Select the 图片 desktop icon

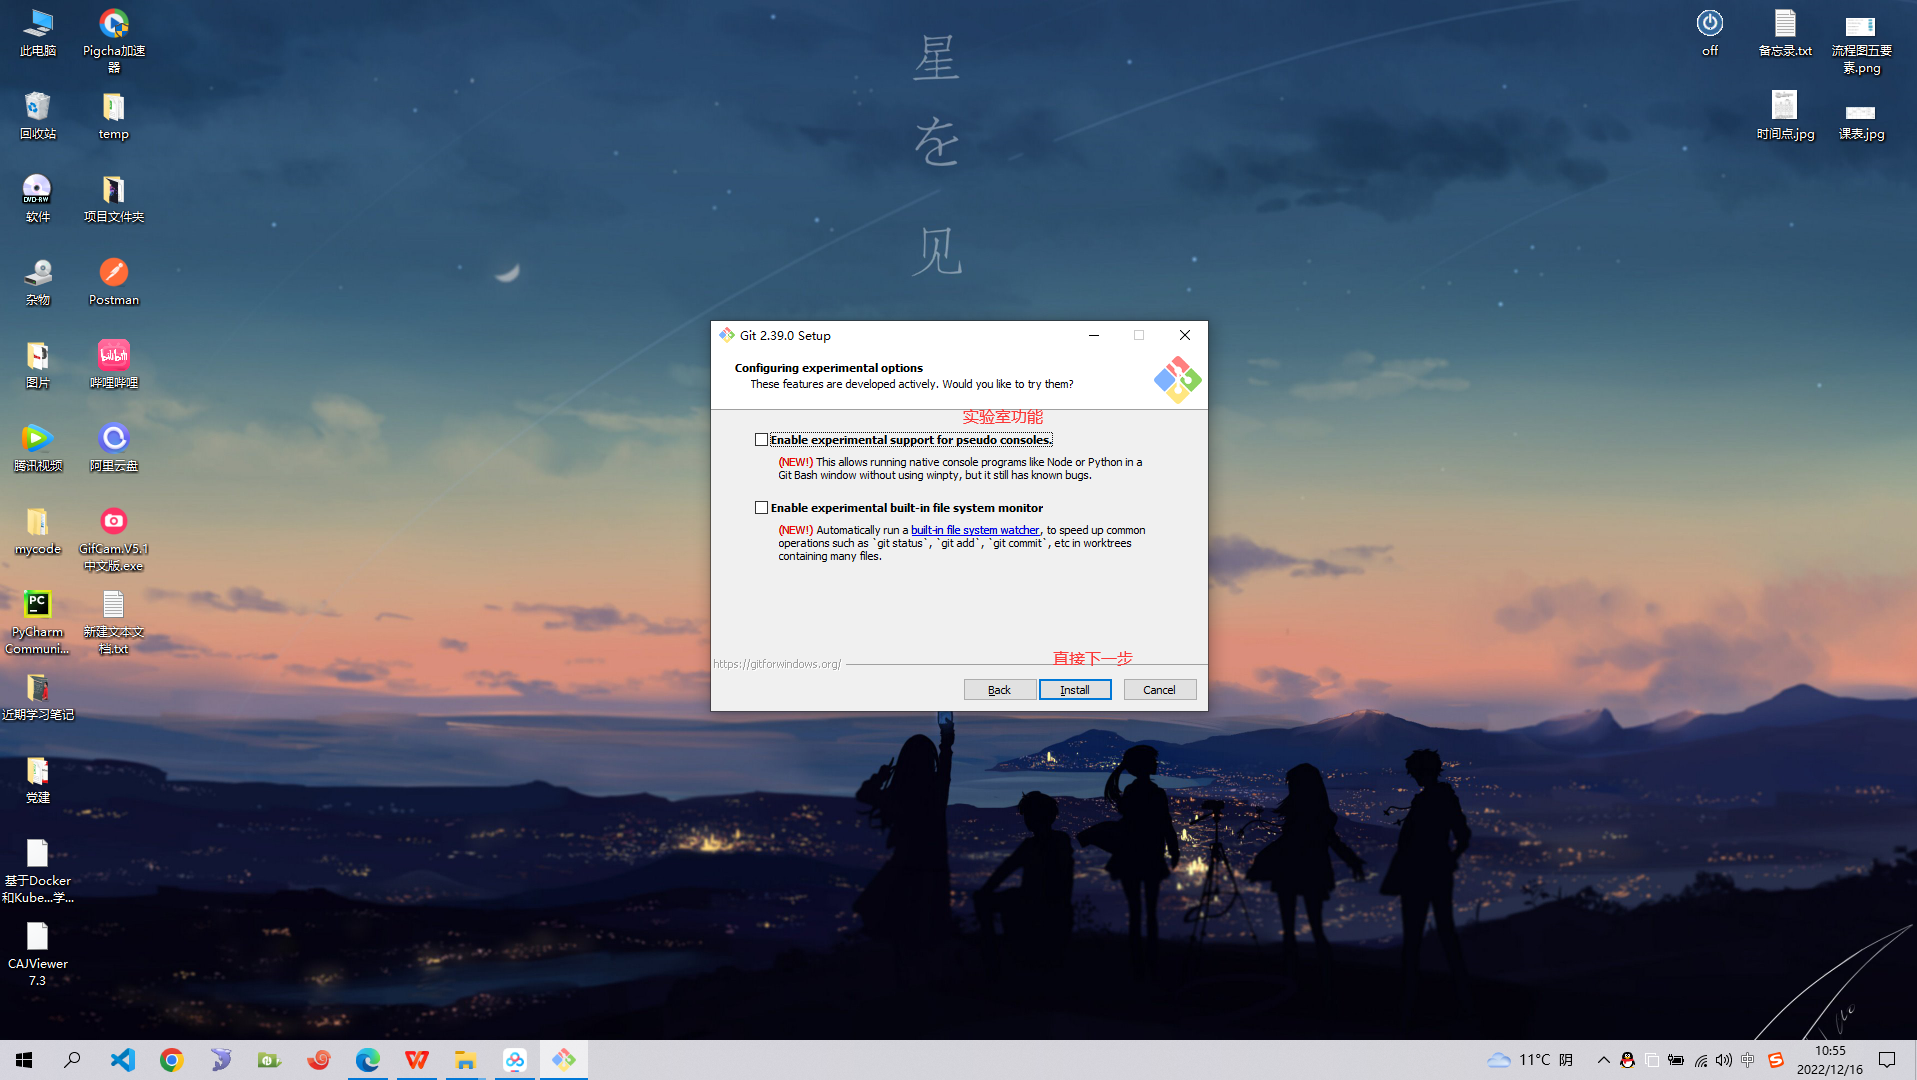tap(38, 365)
